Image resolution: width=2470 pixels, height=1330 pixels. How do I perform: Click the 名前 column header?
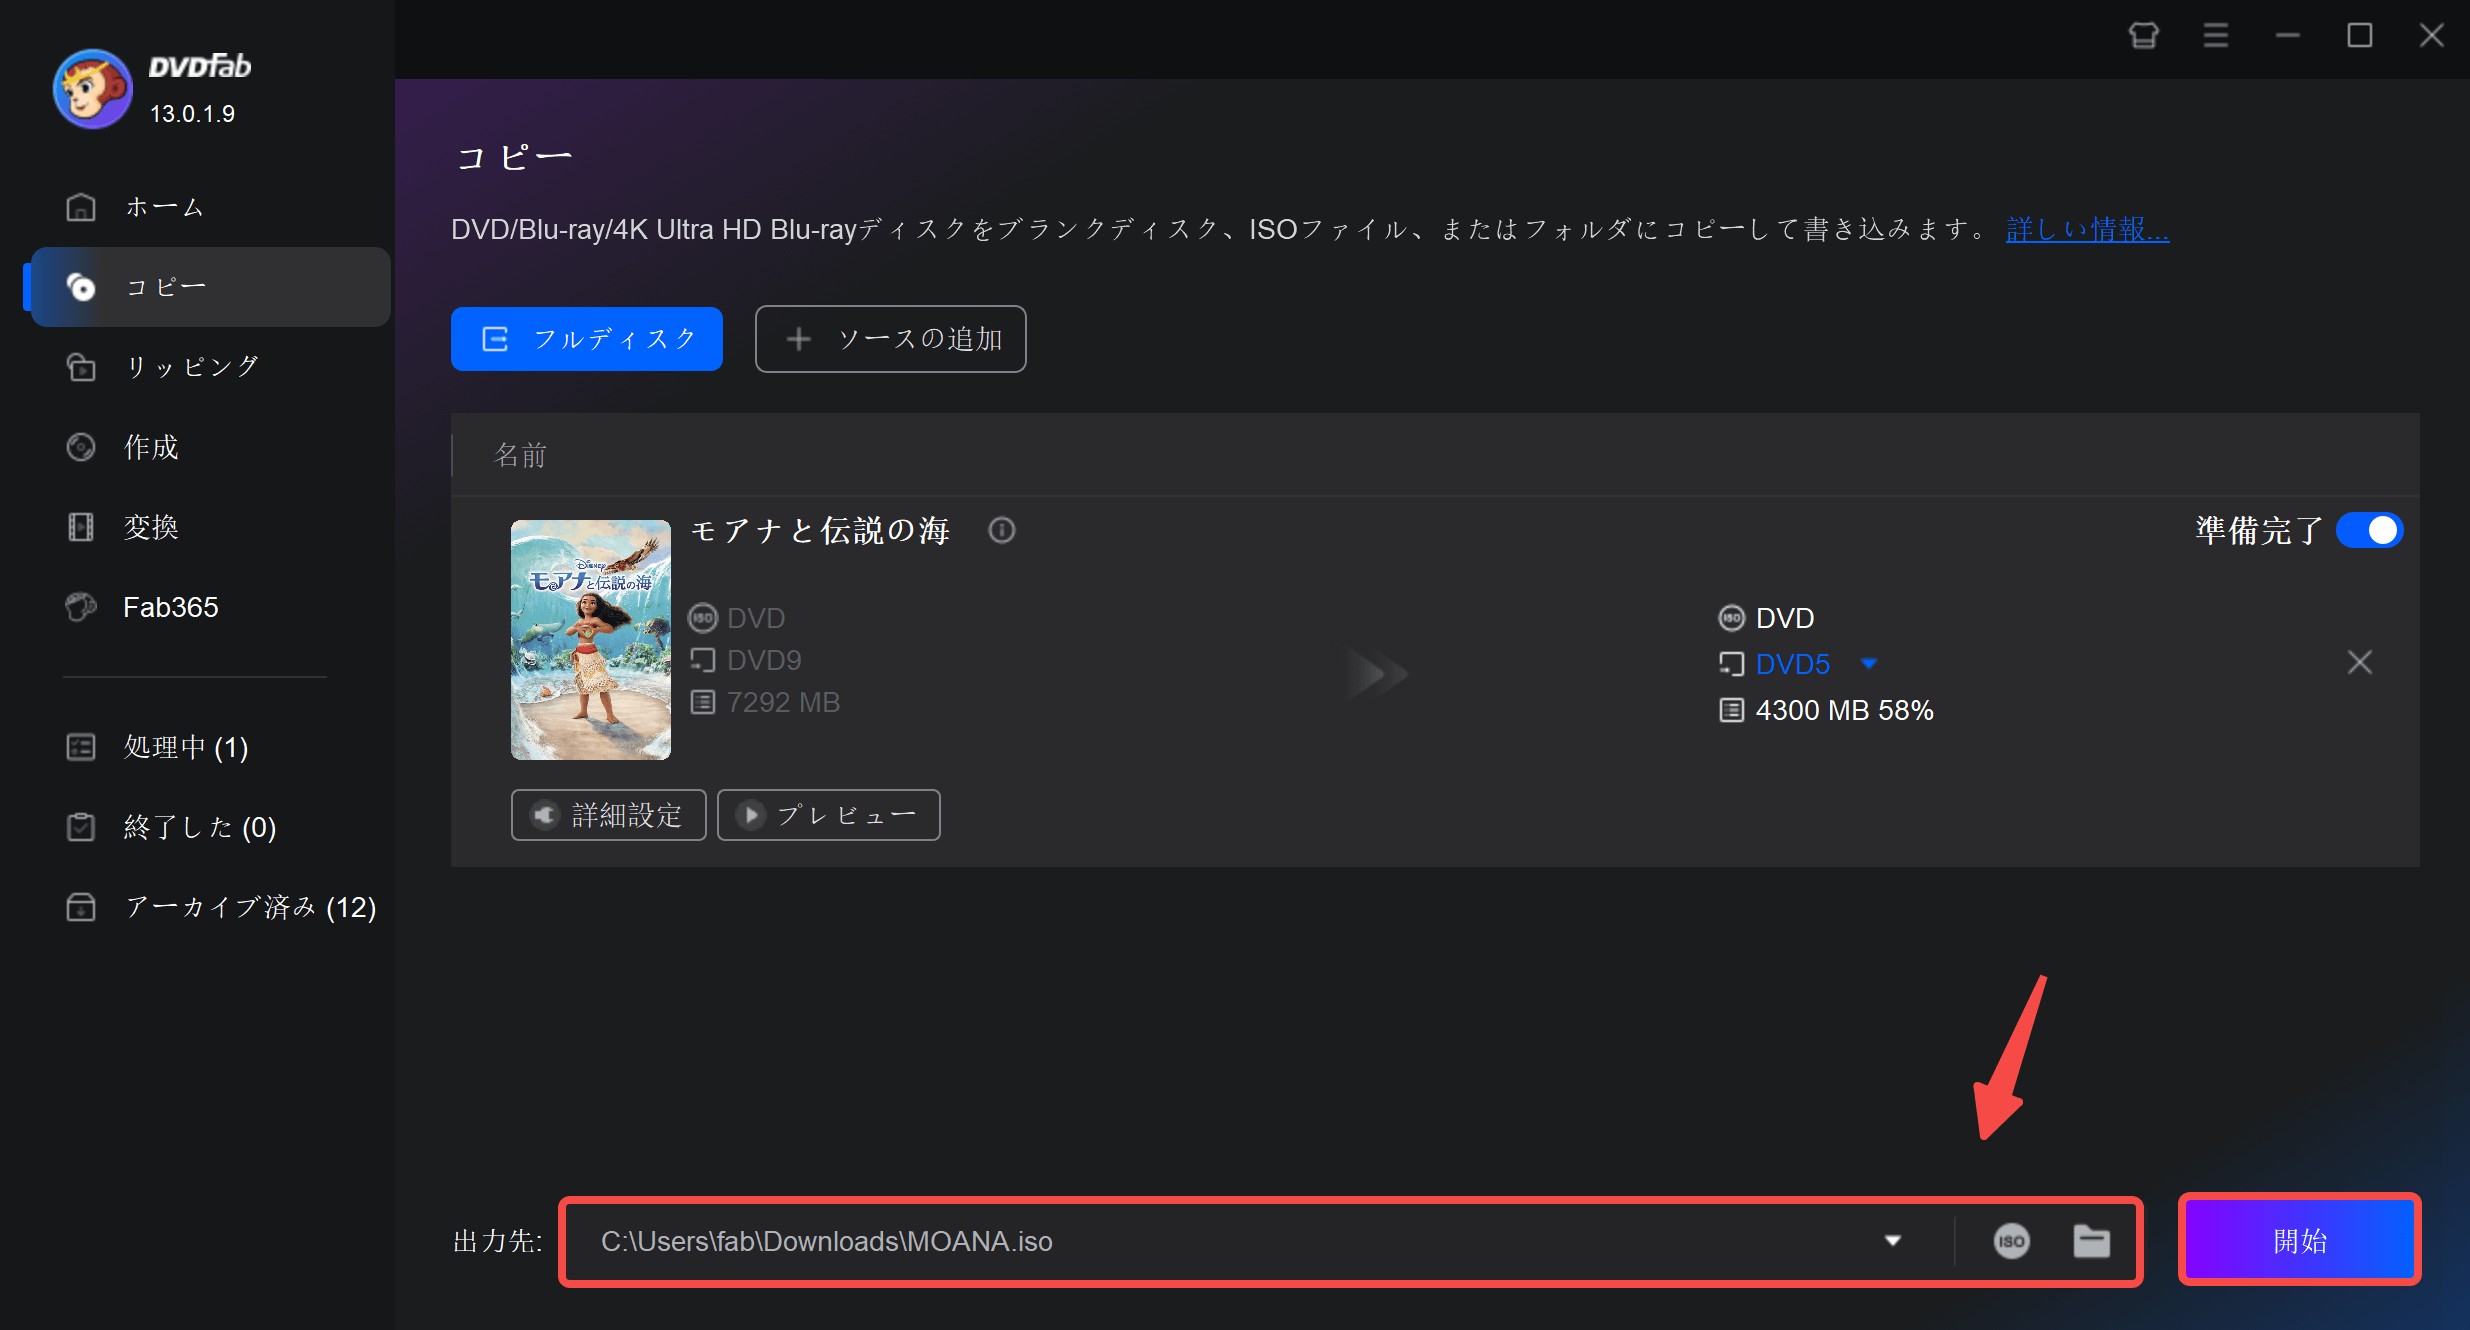521,455
